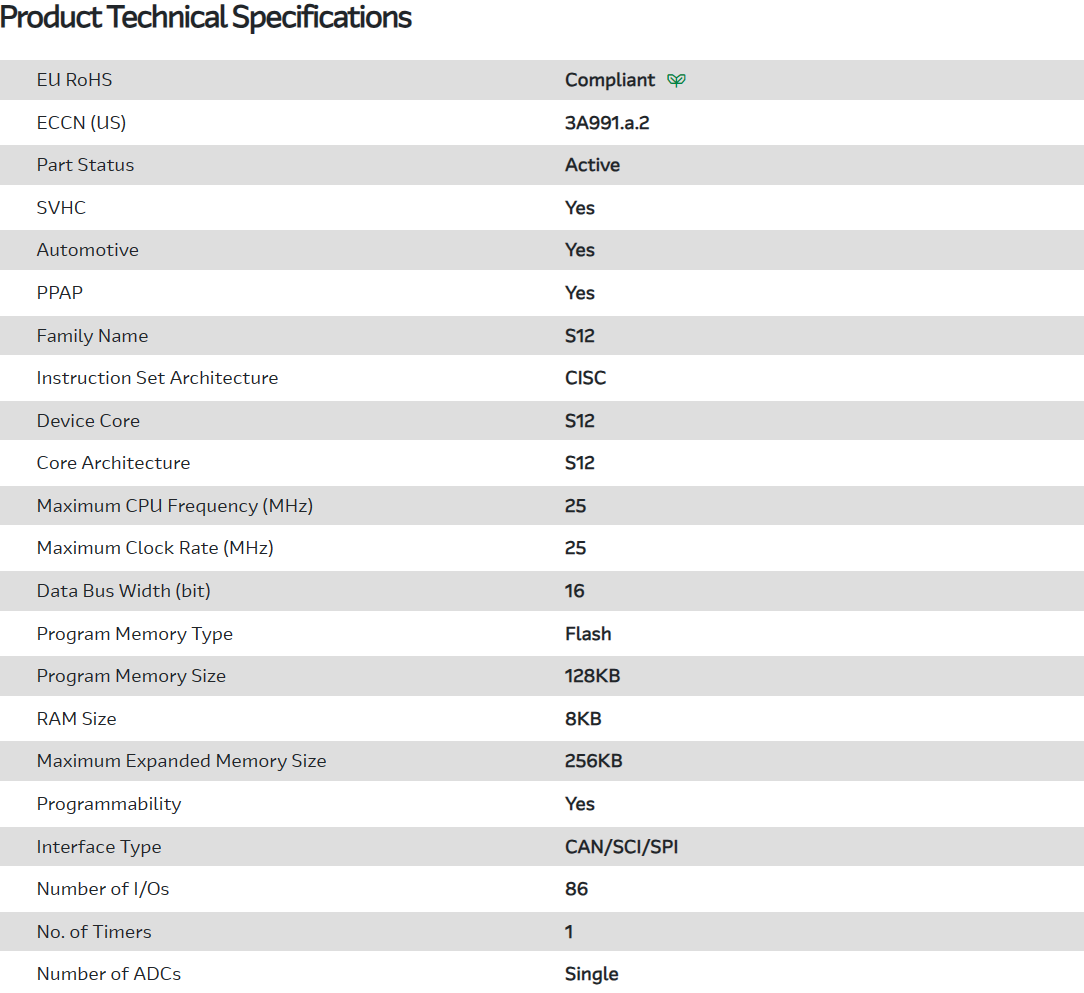Image resolution: width=1084 pixels, height=993 pixels.
Task: Click the ECCN value 3A991.a.2
Action: 614,123
